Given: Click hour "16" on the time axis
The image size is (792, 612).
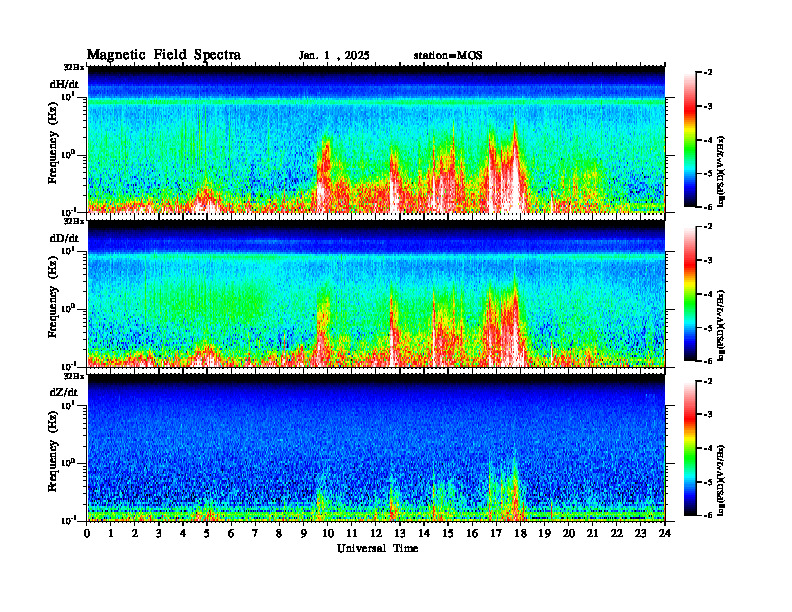Looking at the screenshot, I should click(472, 534).
